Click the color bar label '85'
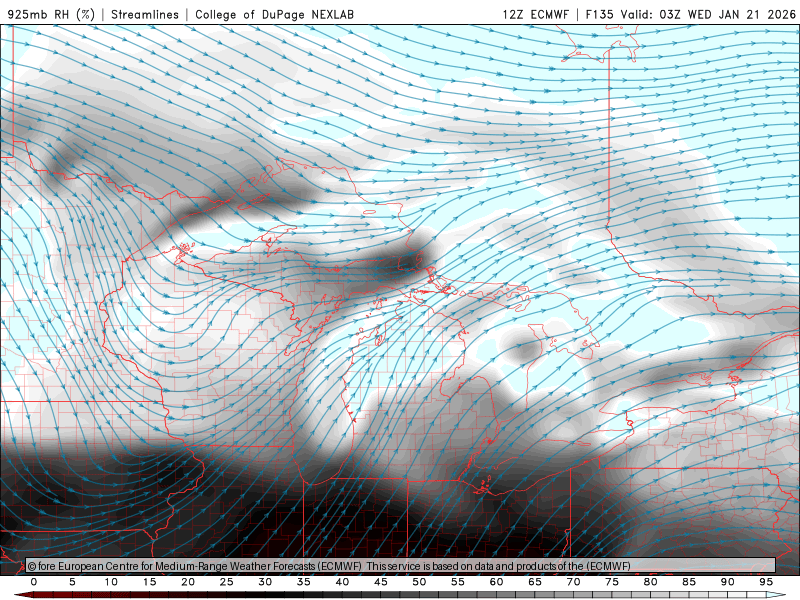This screenshot has height=600, width=800. coord(689,582)
